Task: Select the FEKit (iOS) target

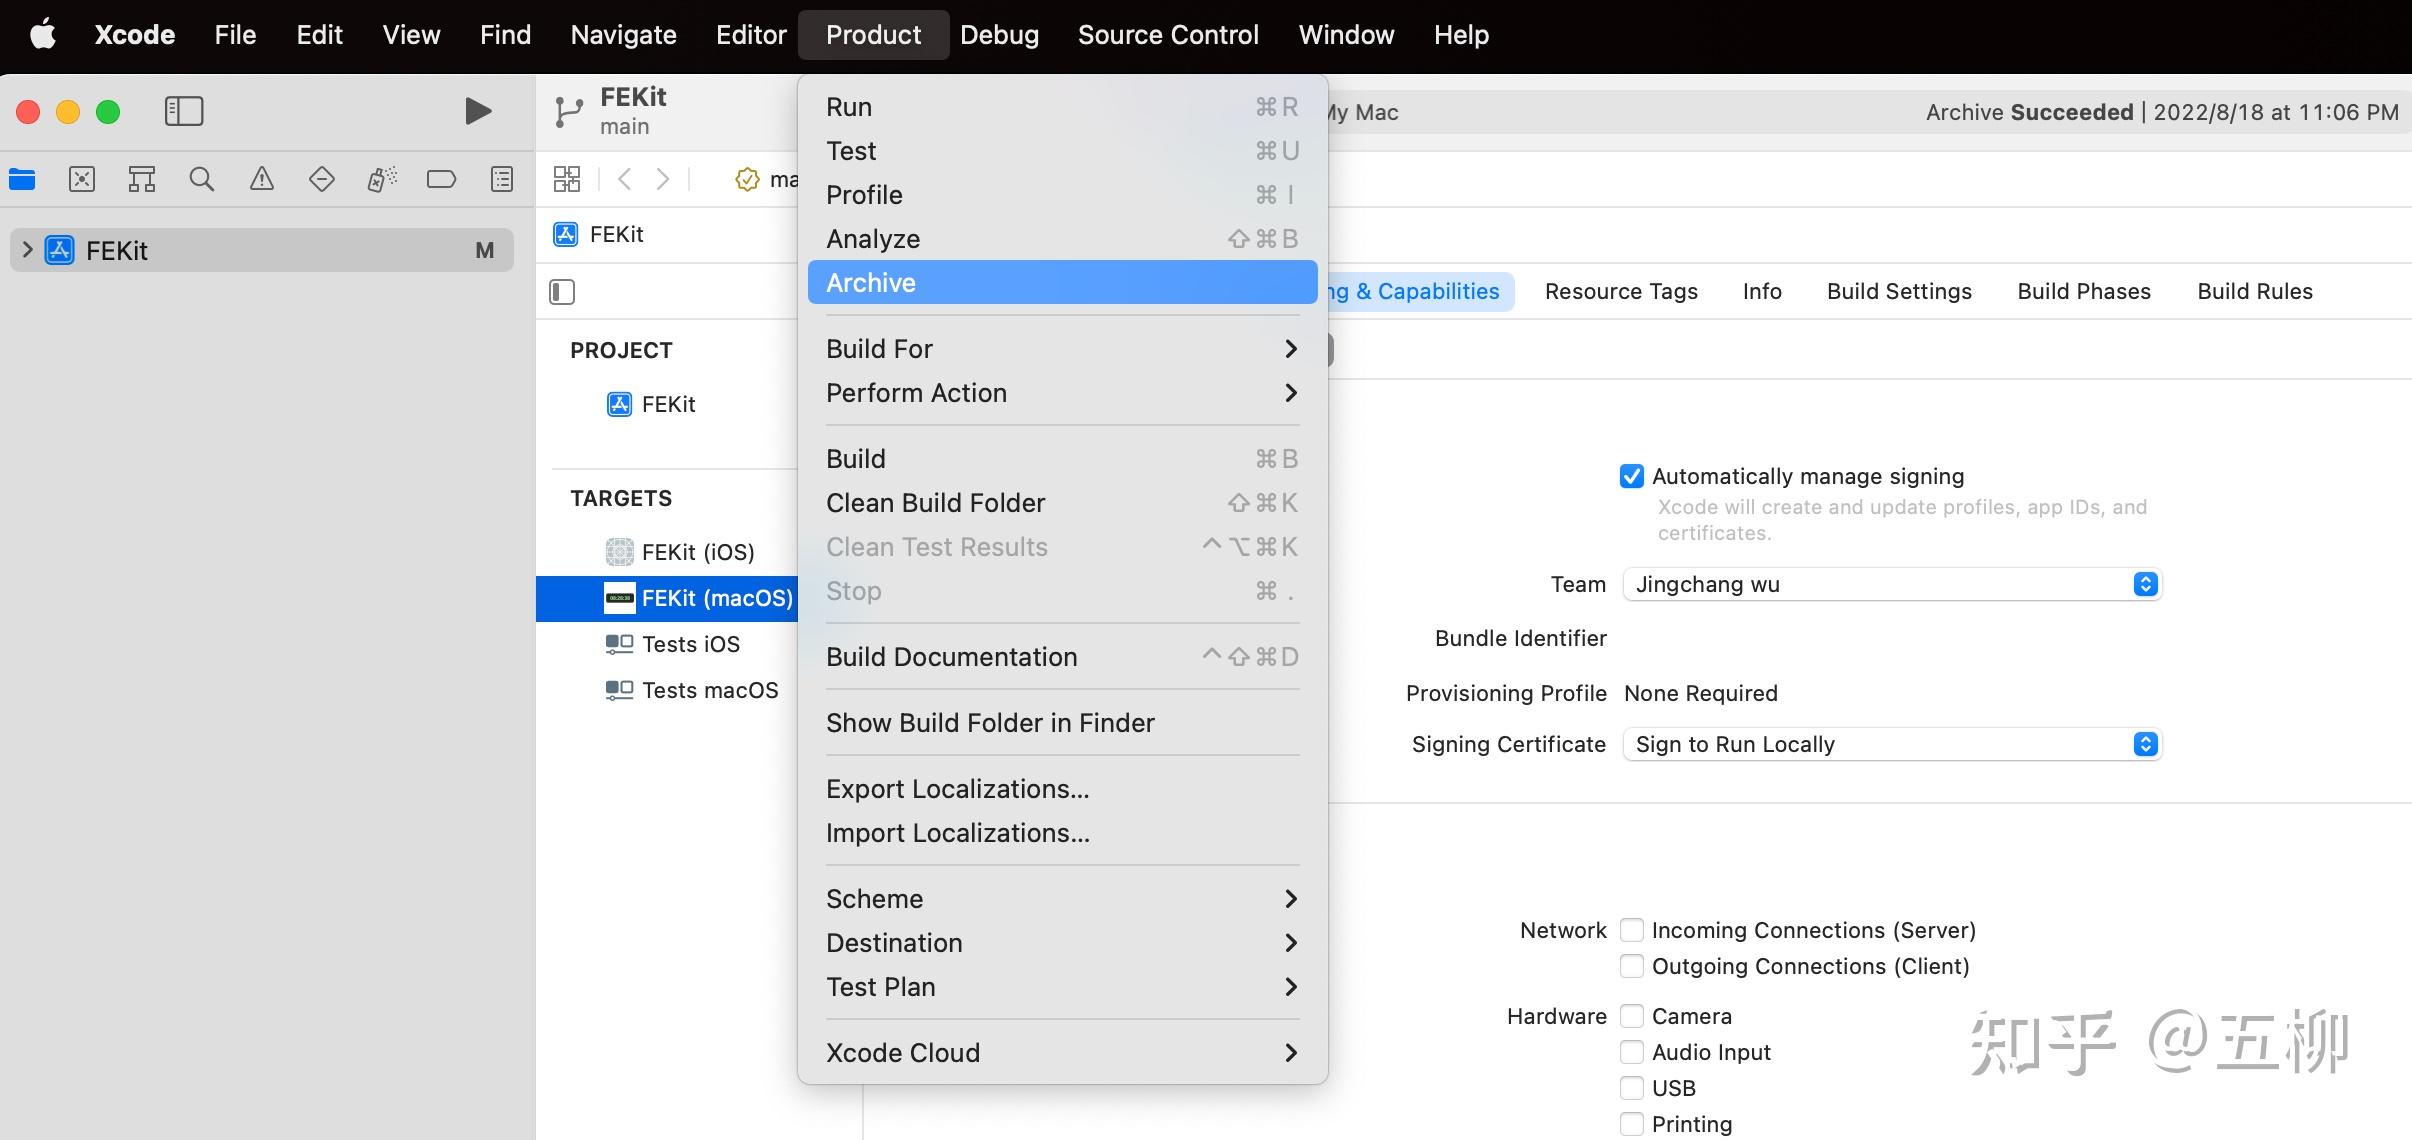Action: [697, 552]
